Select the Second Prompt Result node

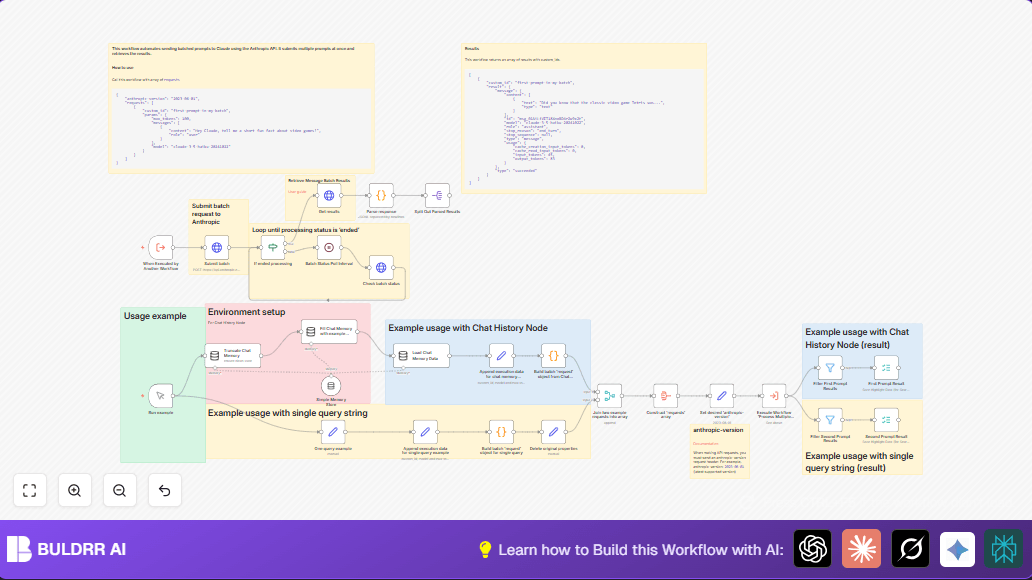pos(886,419)
